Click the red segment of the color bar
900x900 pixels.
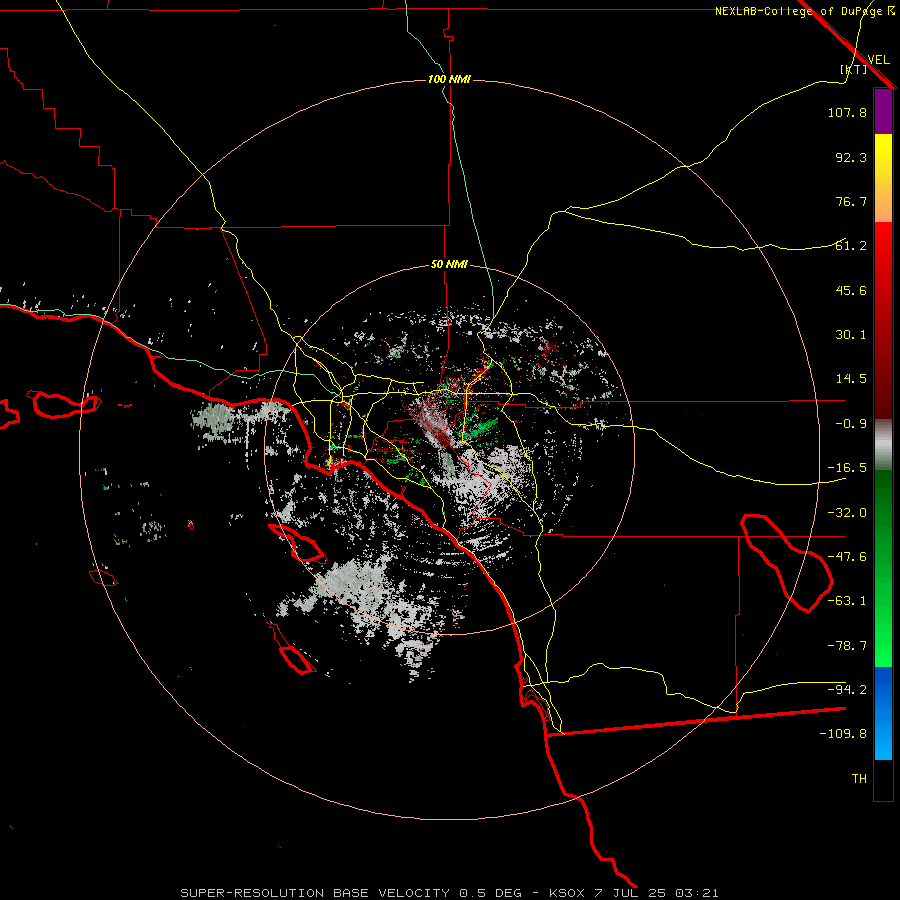point(883,320)
